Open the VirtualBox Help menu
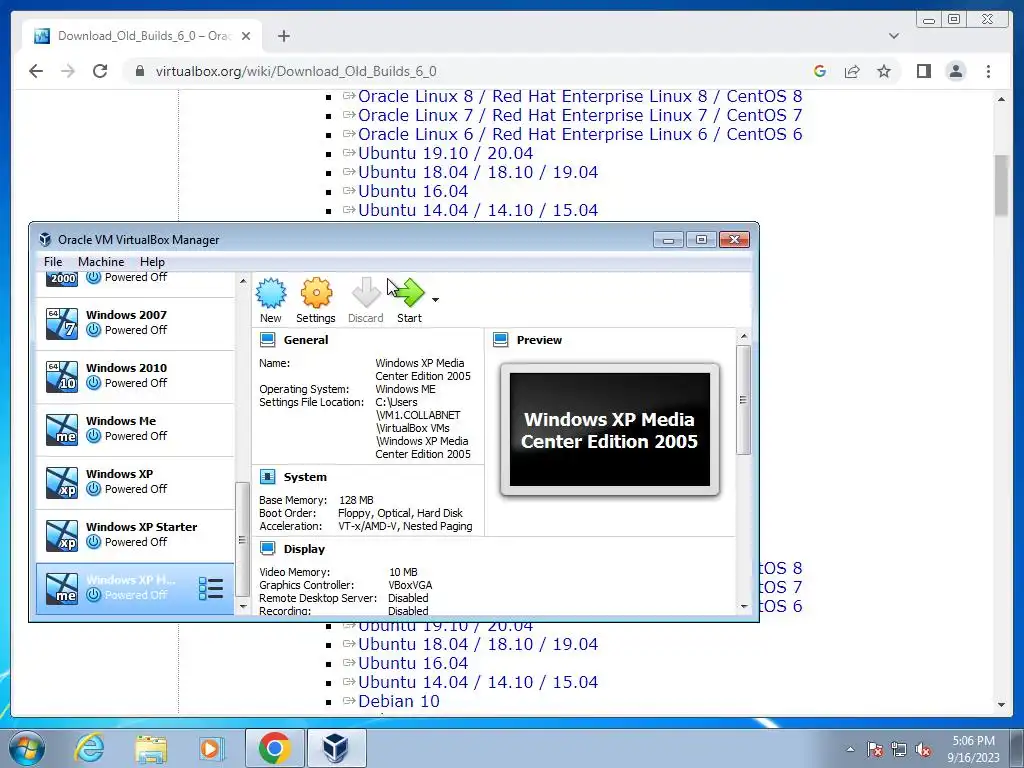The width and height of the screenshot is (1024, 768). coord(152,262)
